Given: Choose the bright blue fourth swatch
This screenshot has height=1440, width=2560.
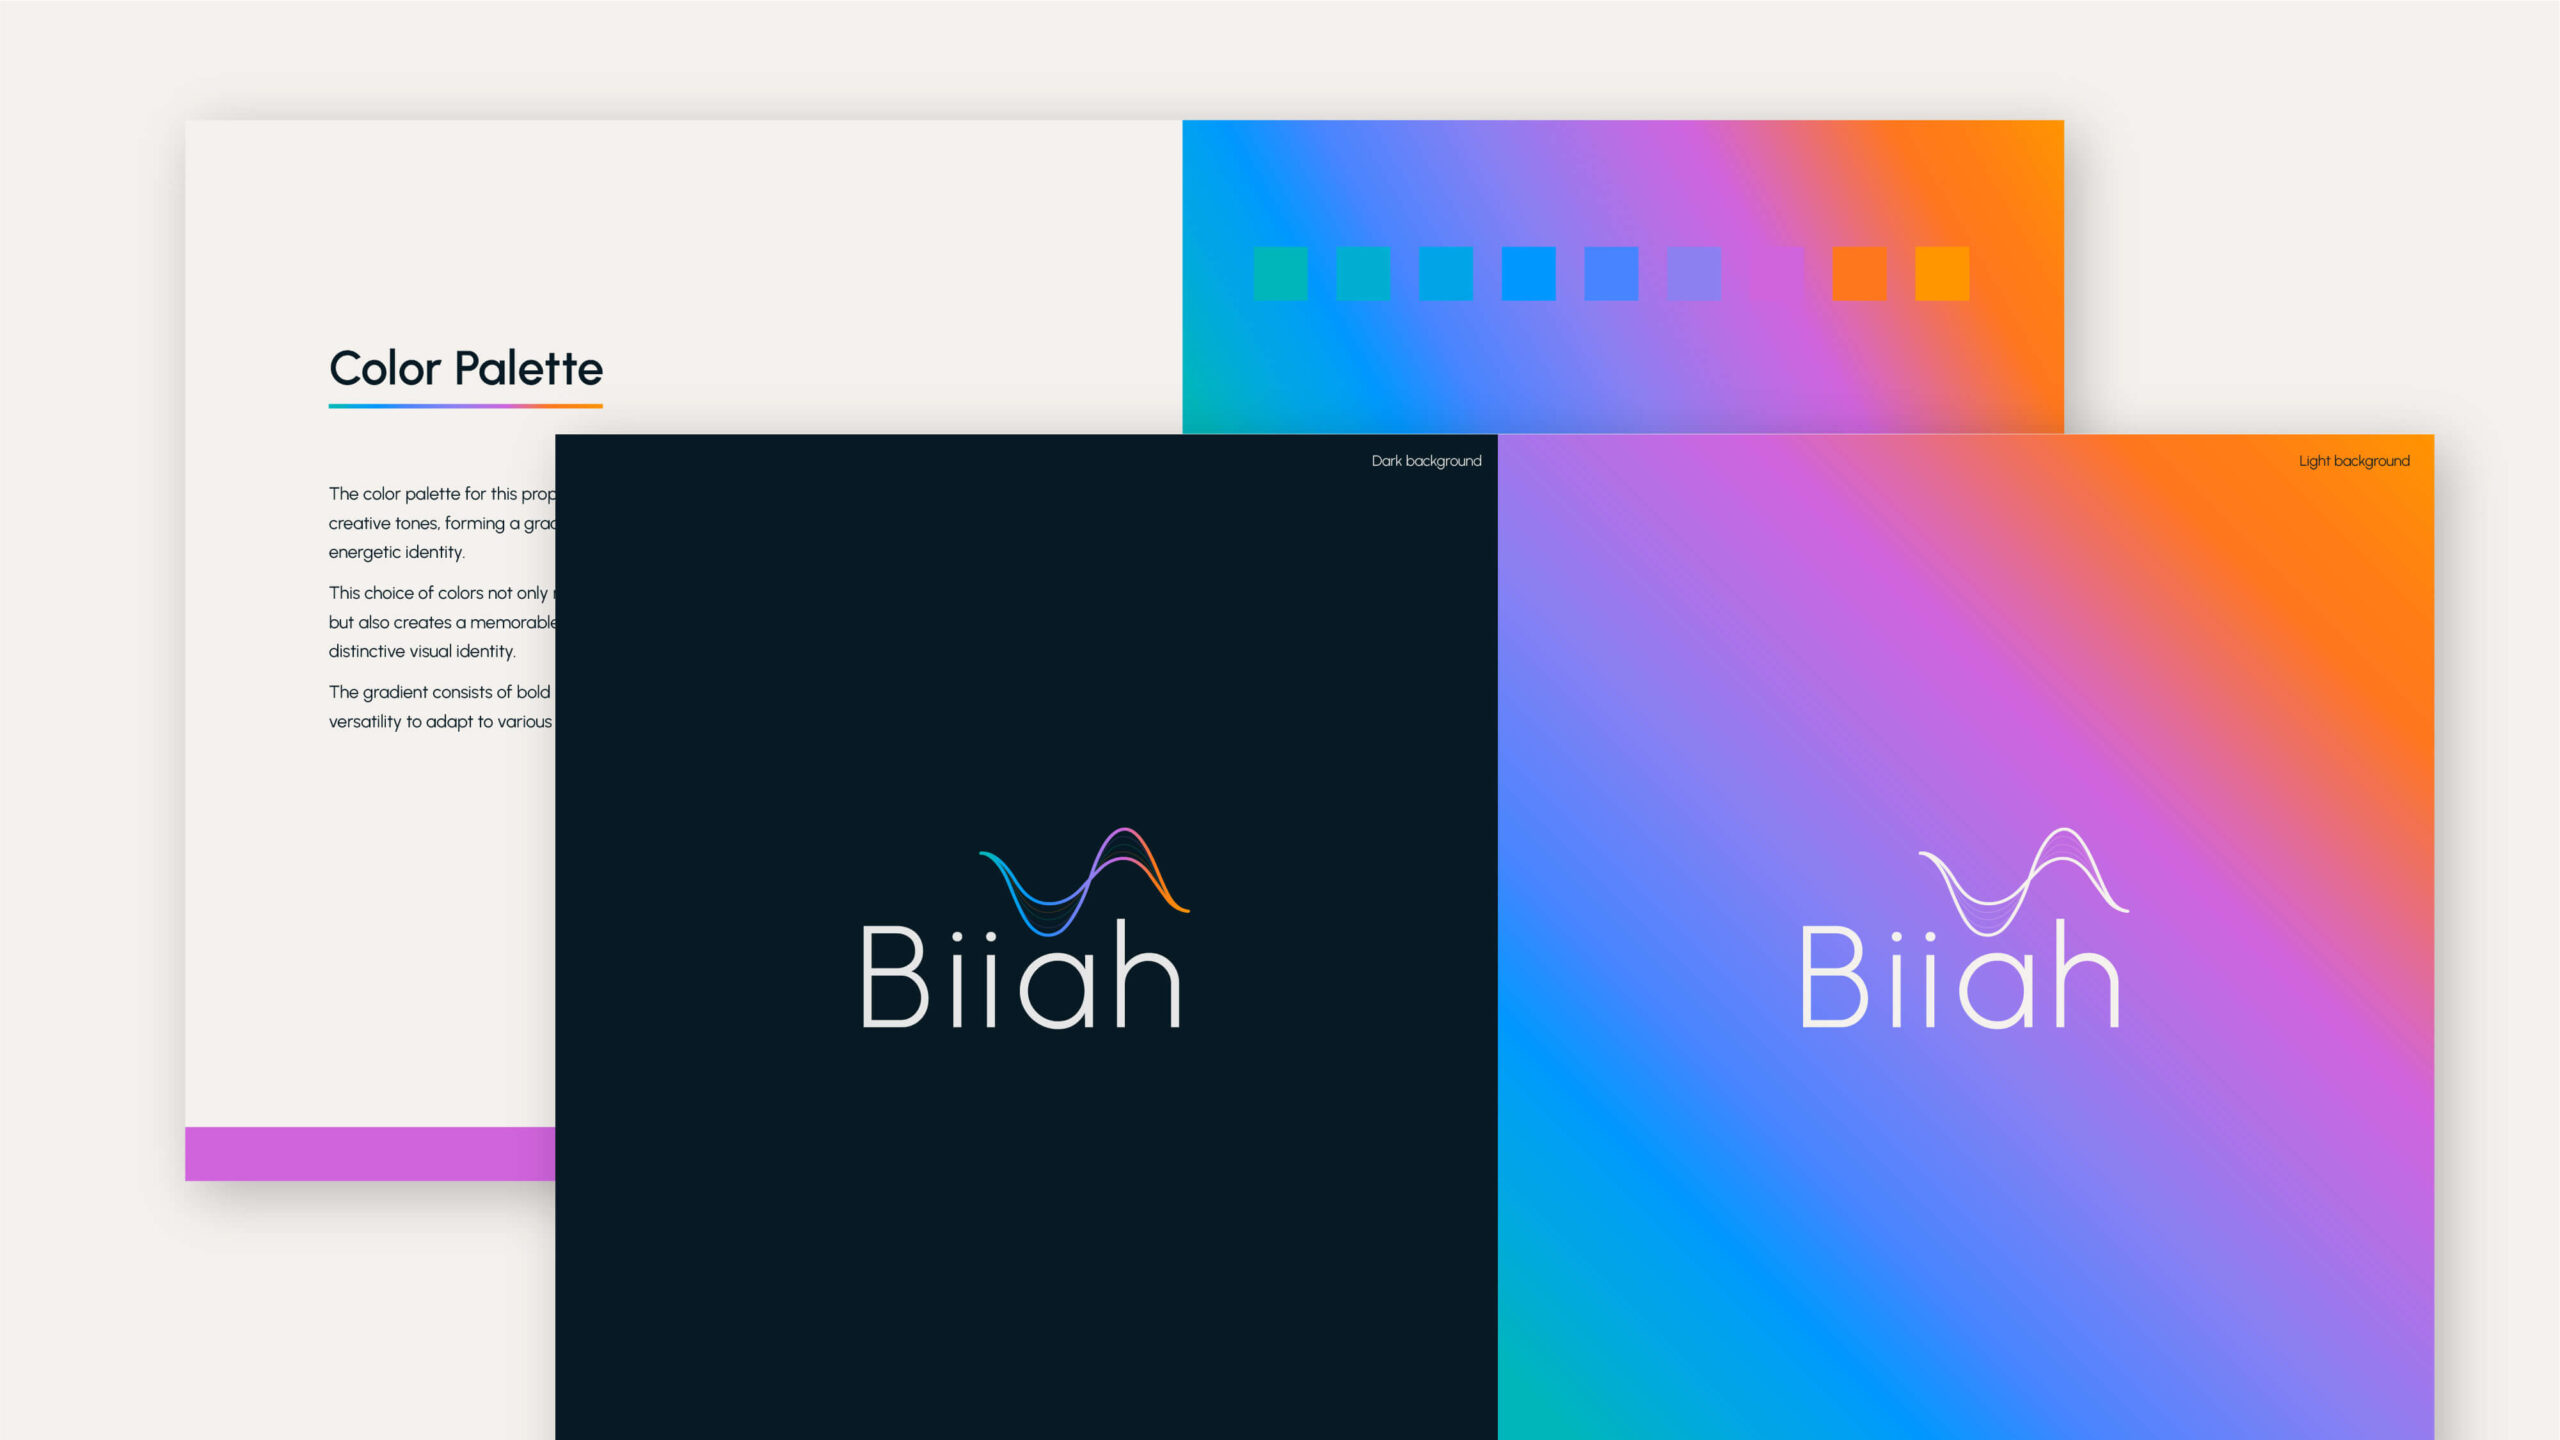Looking at the screenshot, I should click(1529, 273).
